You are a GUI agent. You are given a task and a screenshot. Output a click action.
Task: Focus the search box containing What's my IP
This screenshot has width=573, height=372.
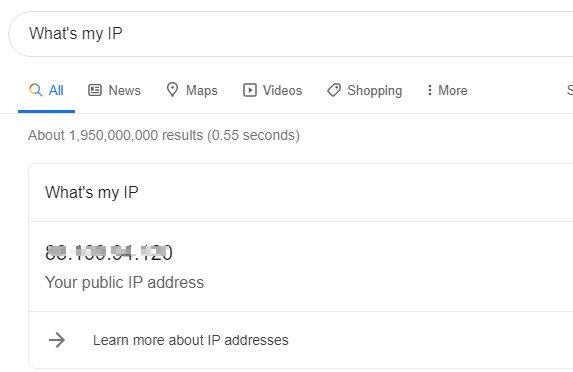pyautogui.click(x=291, y=34)
